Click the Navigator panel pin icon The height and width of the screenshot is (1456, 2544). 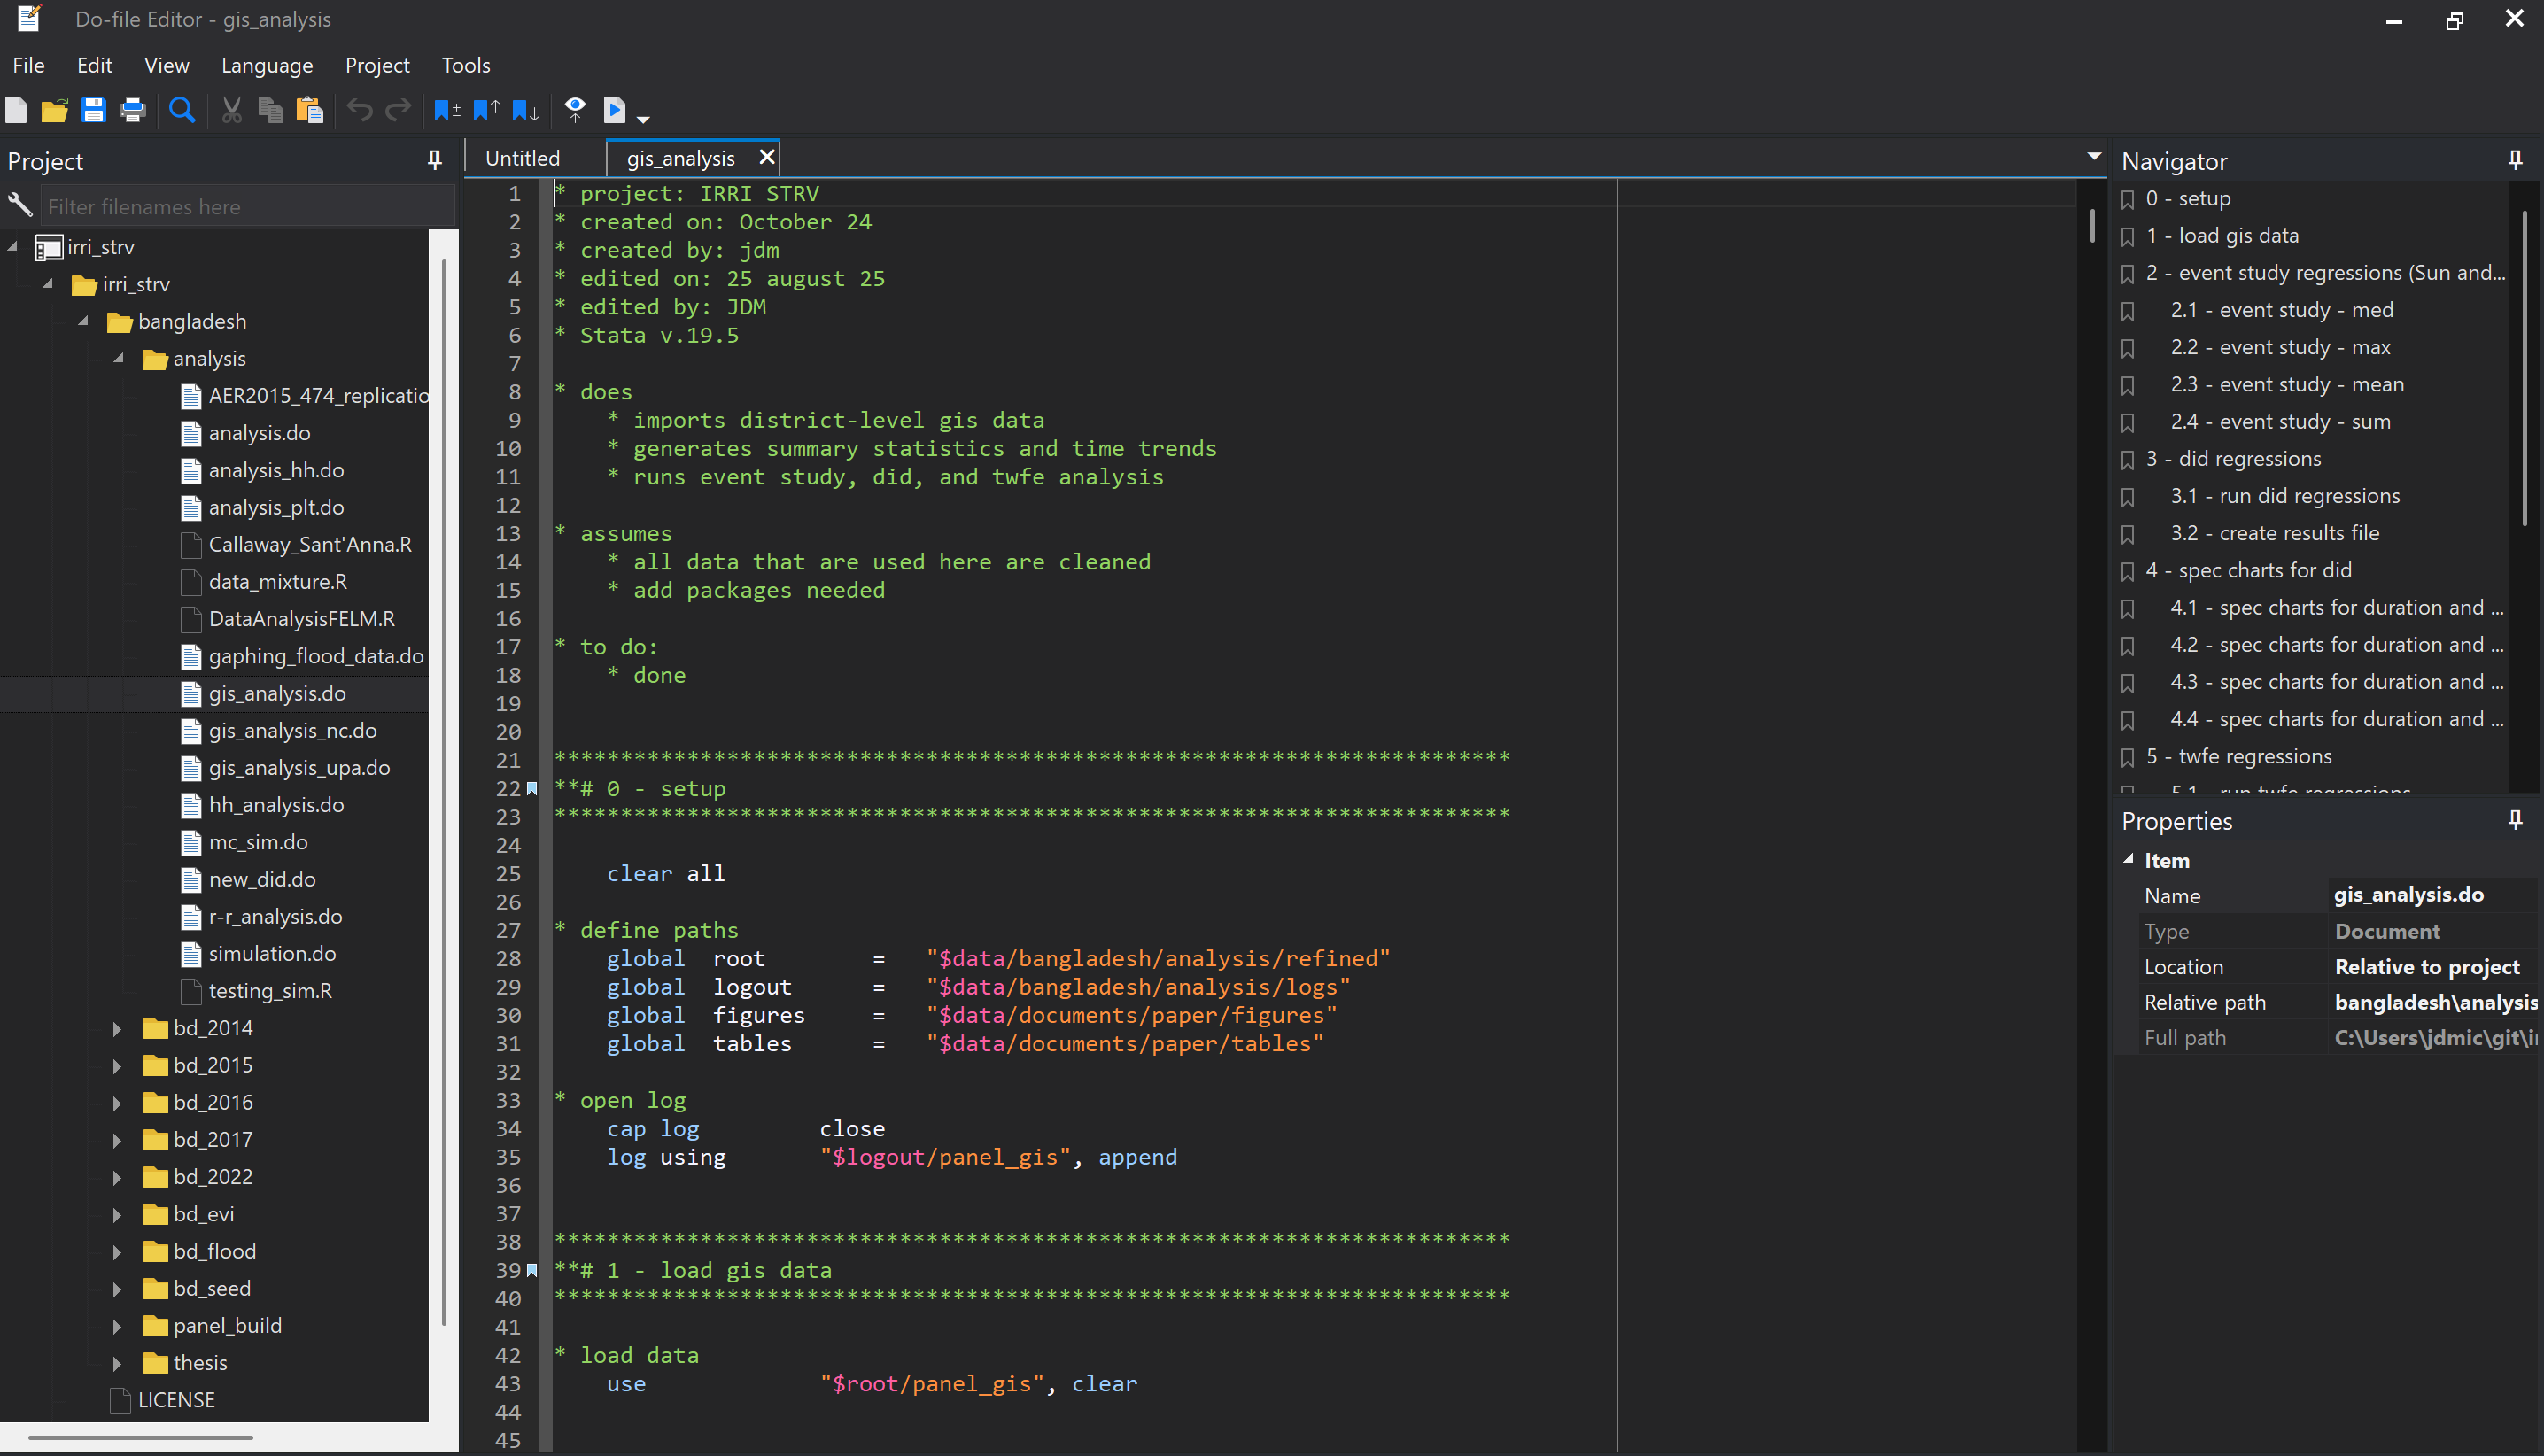[2515, 160]
